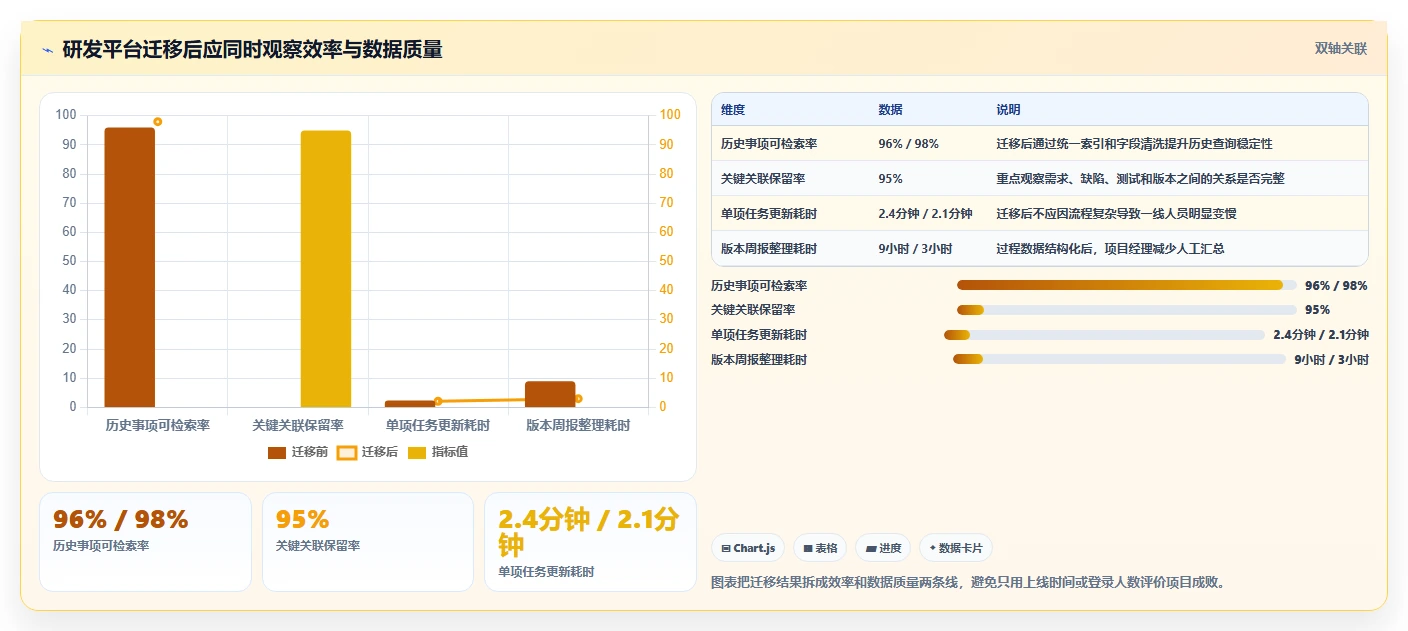Click the yellow 关键关联保留率 bar in chart
The height and width of the screenshot is (631, 1408).
(326, 269)
